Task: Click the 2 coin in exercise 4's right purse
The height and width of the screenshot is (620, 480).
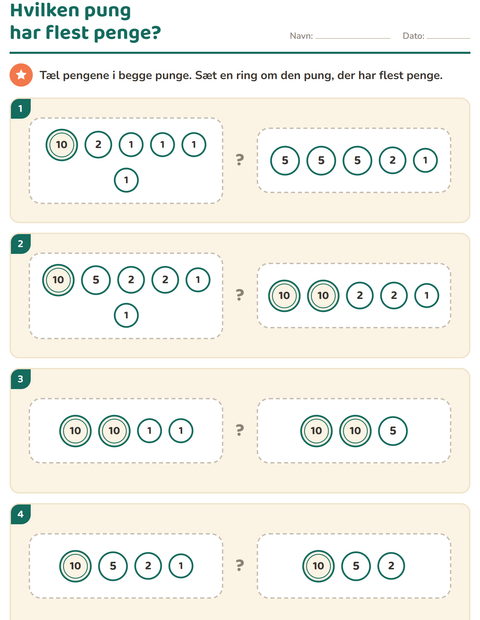Action: tap(391, 566)
